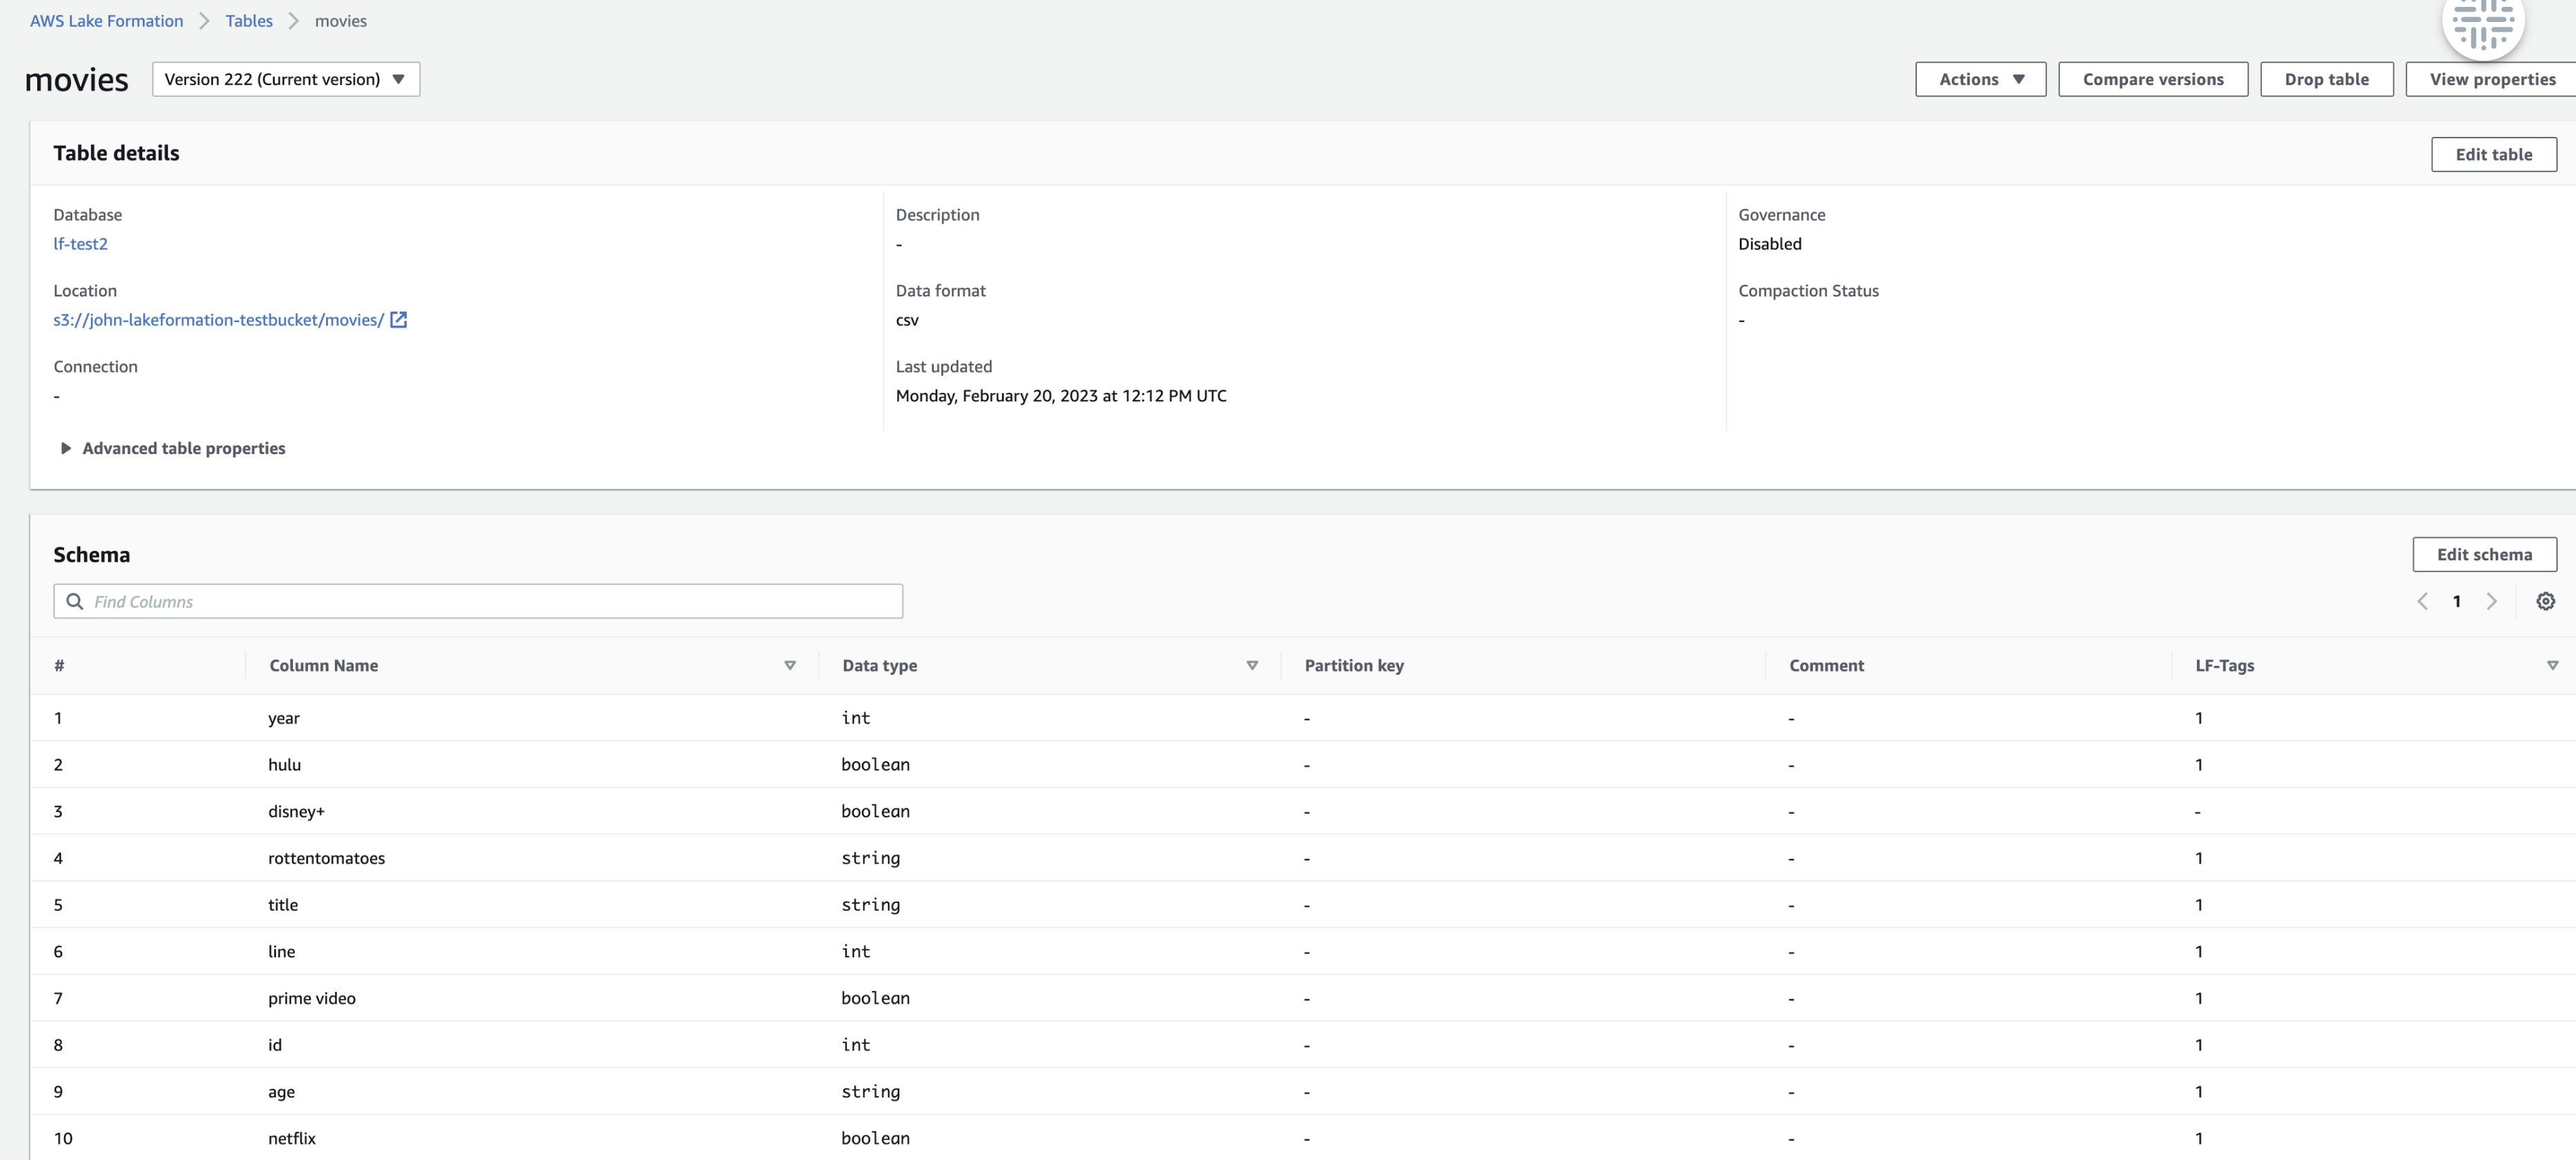Click the Schema section heading
This screenshot has width=2576, height=1160.
click(91, 554)
